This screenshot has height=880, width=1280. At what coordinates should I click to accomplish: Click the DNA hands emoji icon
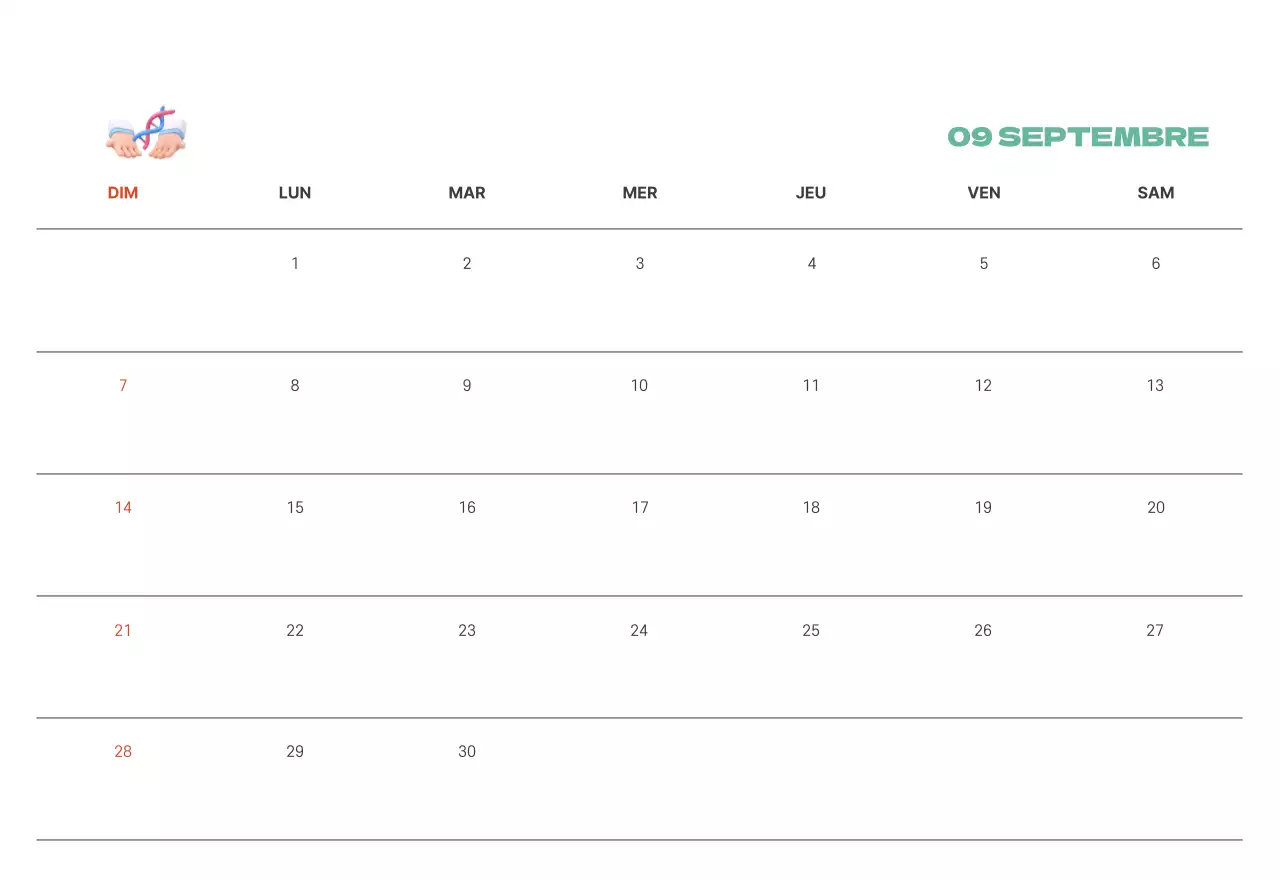click(146, 133)
